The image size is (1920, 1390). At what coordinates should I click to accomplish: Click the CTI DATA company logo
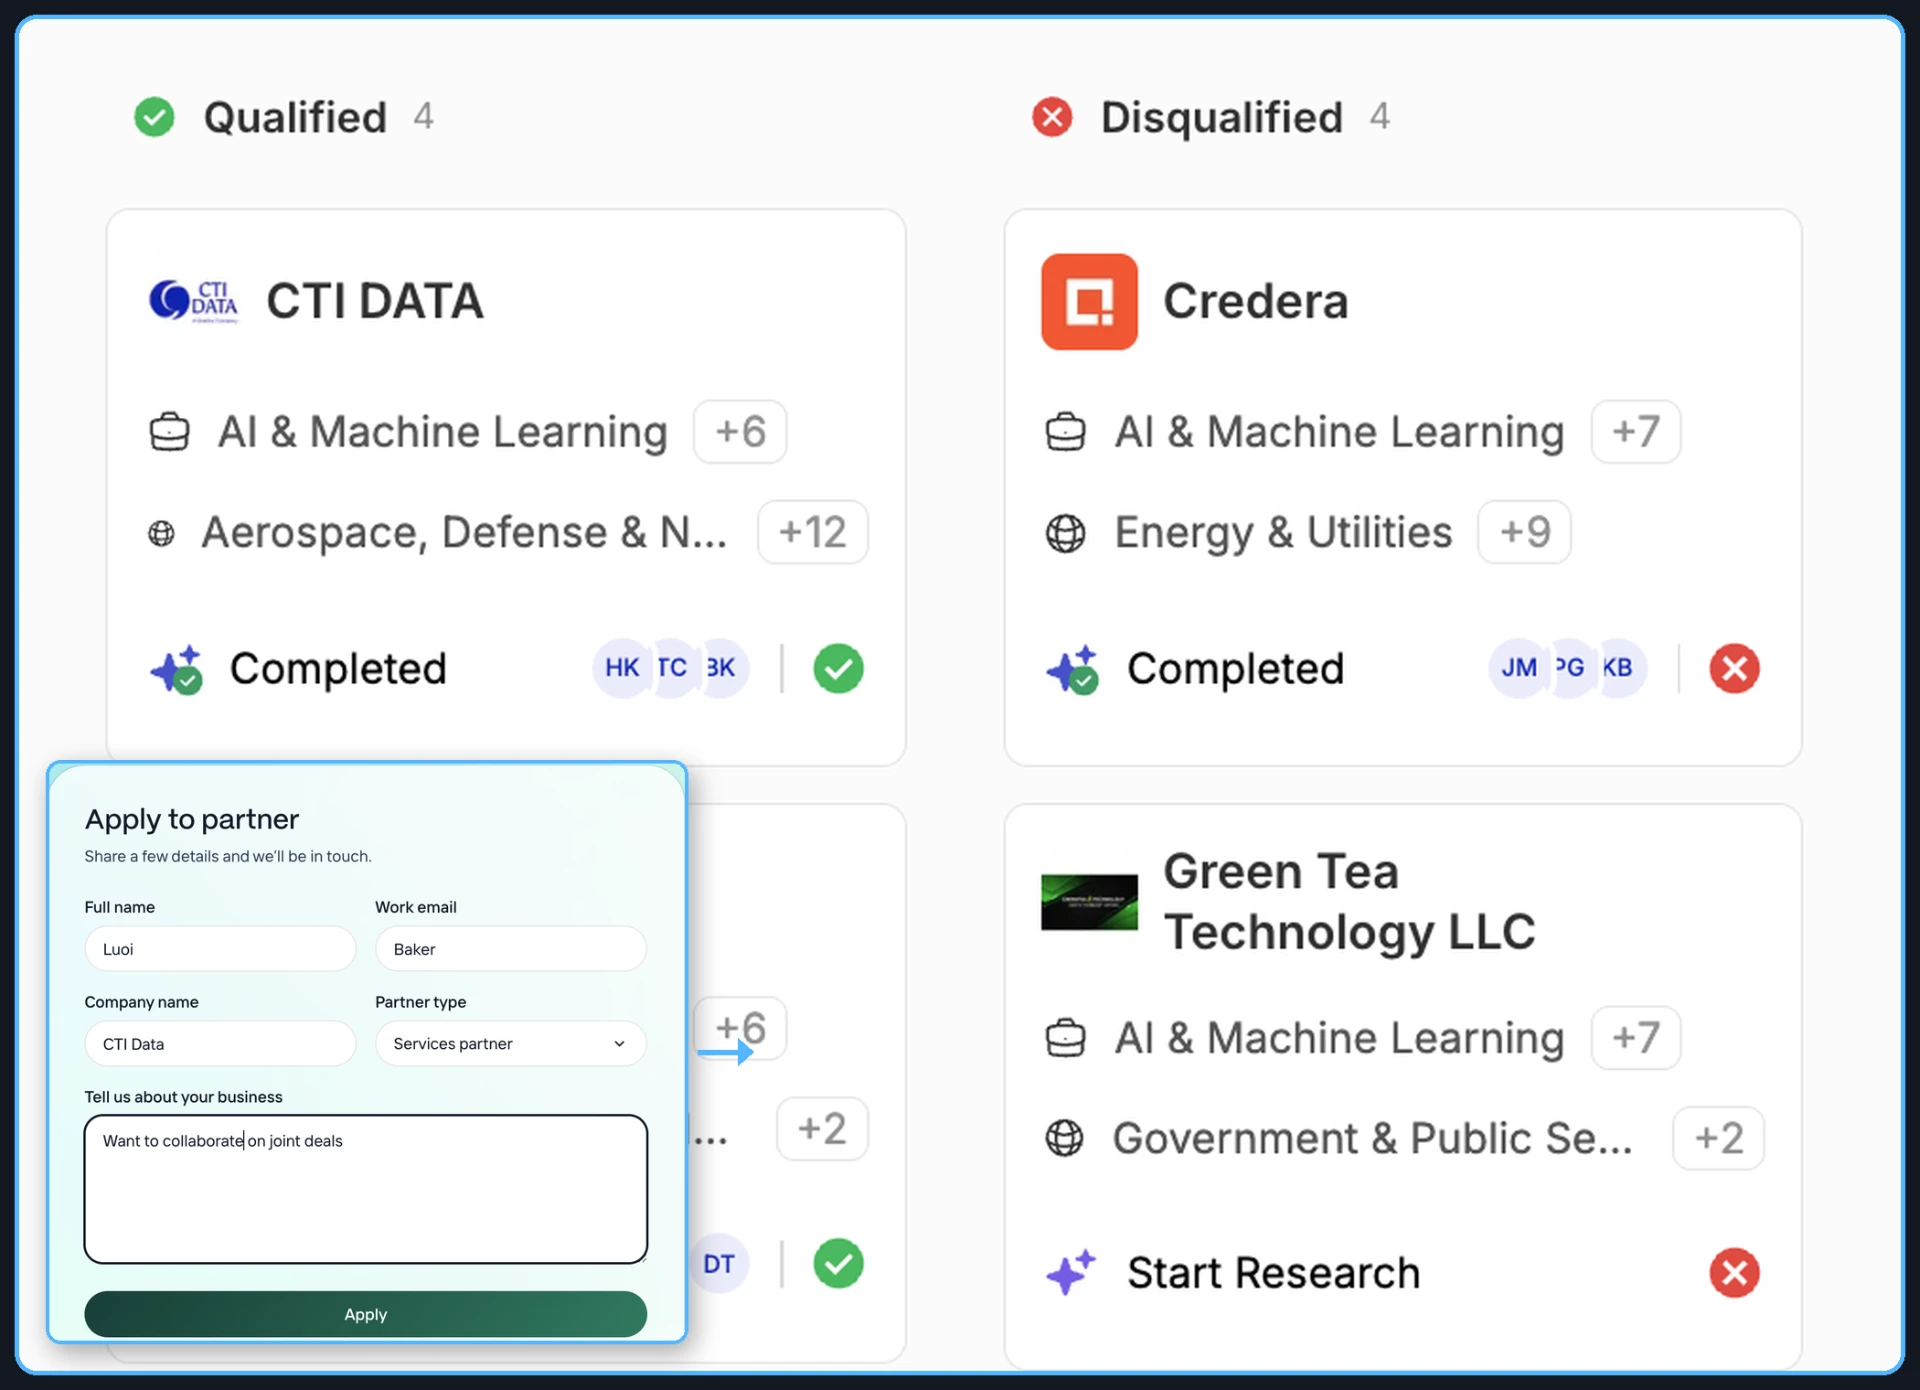[x=194, y=301]
